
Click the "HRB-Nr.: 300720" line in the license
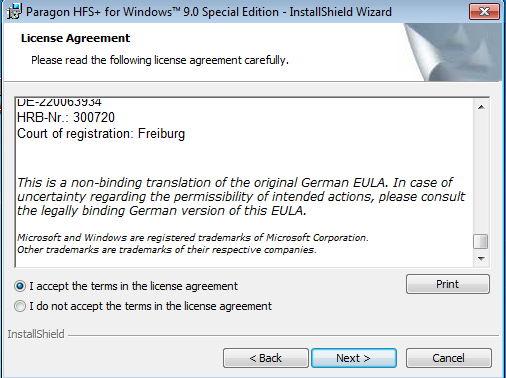pyautogui.click(x=66, y=117)
